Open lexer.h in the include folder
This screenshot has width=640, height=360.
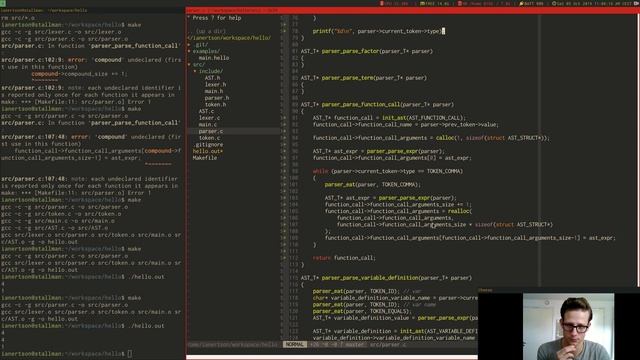(215, 84)
